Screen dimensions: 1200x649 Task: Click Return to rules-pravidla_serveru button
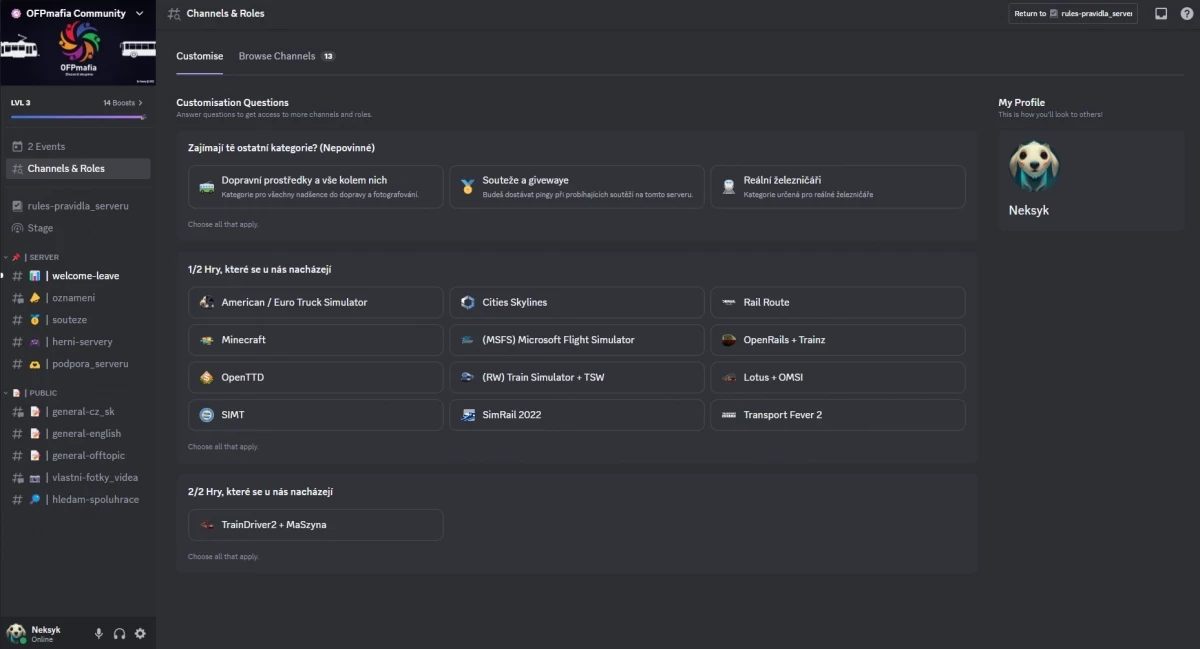pyautogui.click(x=1073, y=14)
